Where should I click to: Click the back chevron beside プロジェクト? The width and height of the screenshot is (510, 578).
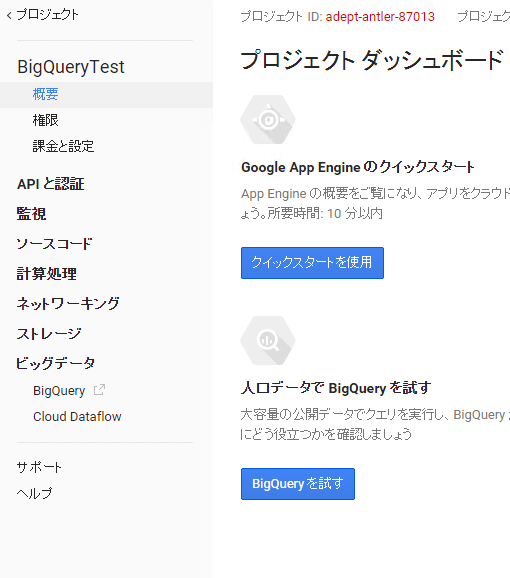[x=9, y=15]
